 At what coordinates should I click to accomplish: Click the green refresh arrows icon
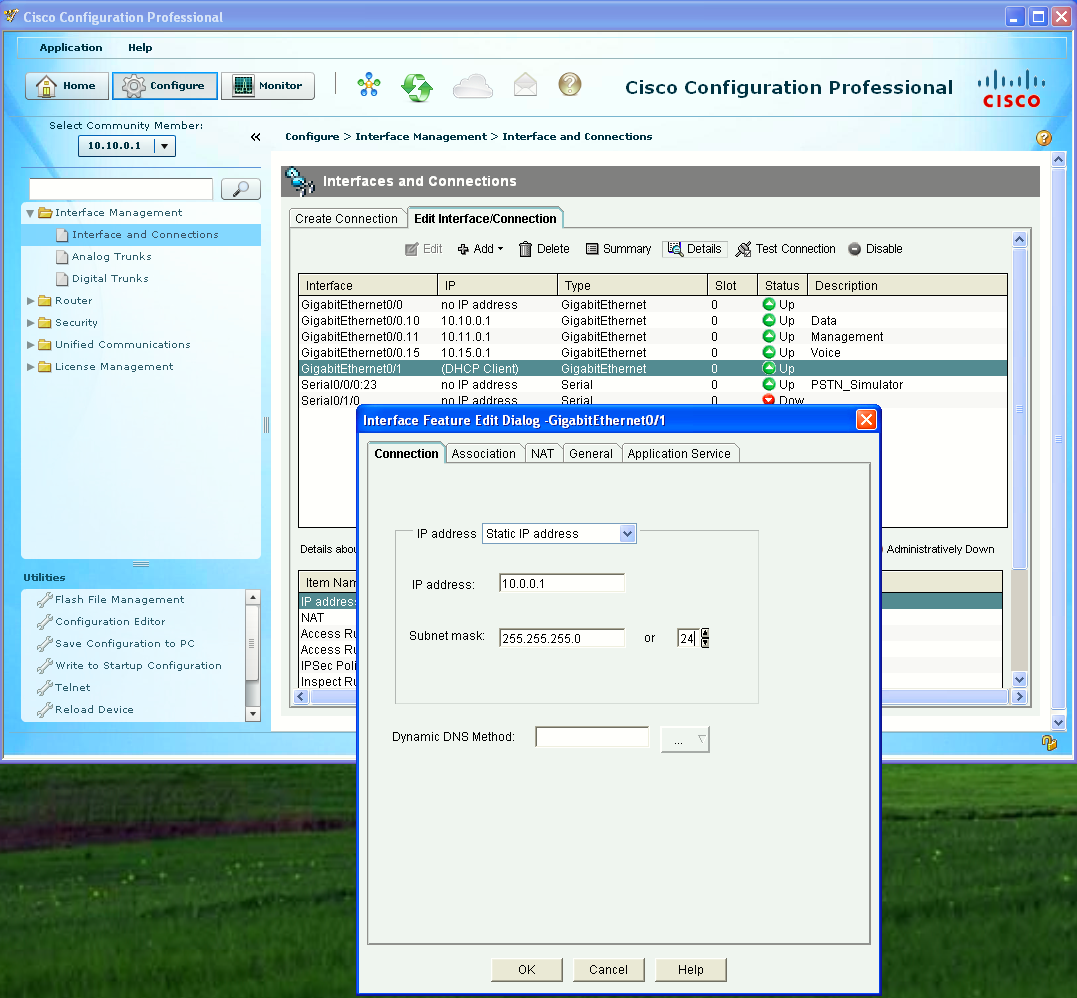[418, 87]
